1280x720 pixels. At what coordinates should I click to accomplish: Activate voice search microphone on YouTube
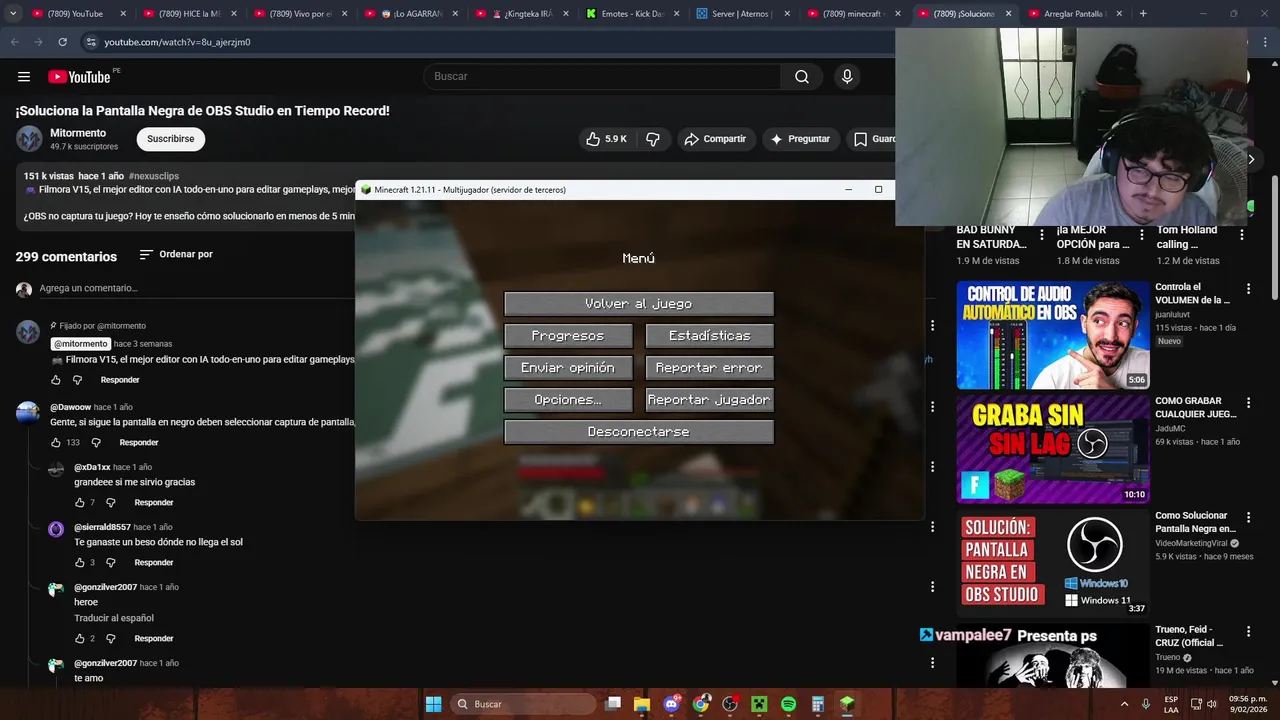click(847, 77)
